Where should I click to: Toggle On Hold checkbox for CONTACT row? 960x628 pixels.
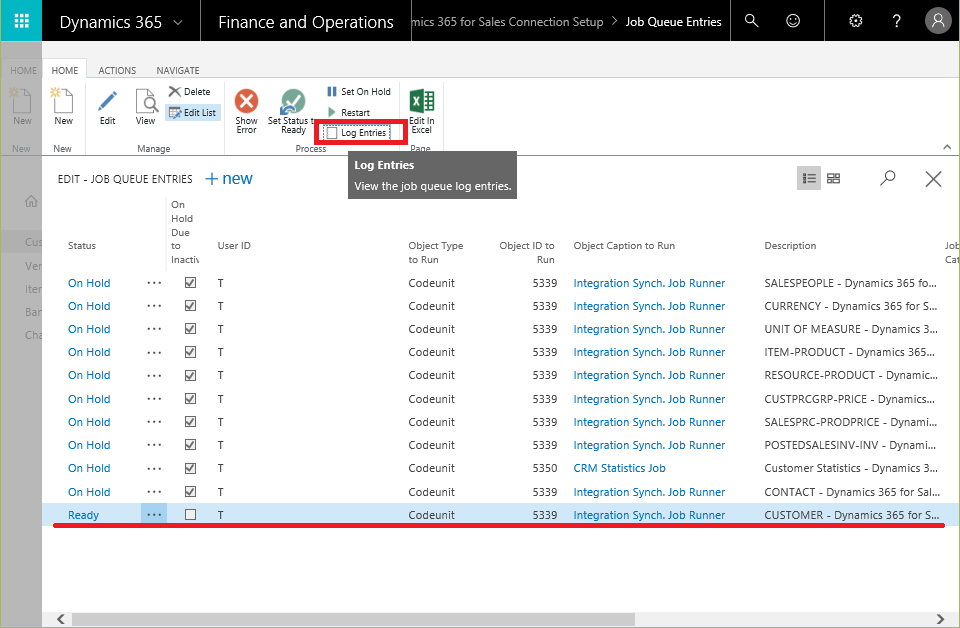point(190,492)
